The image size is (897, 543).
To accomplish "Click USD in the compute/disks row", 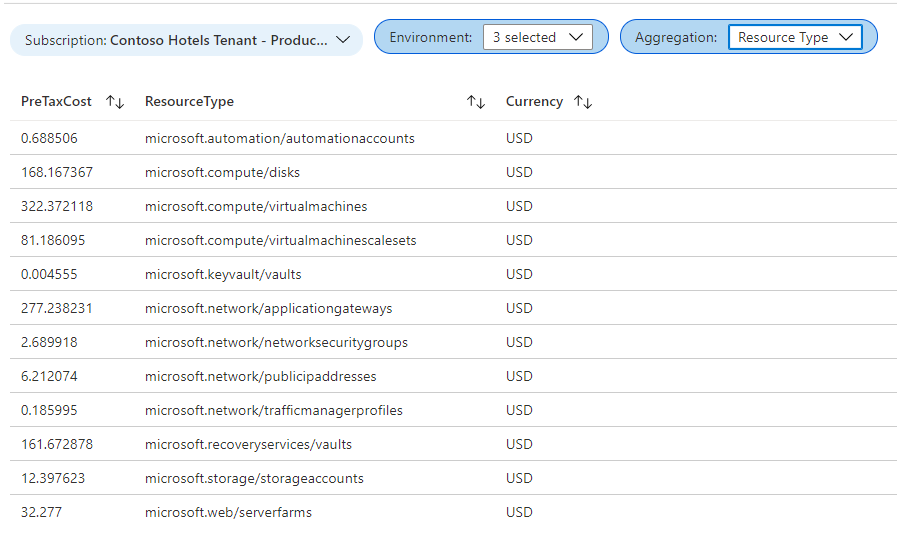I will tap(519, 172).
